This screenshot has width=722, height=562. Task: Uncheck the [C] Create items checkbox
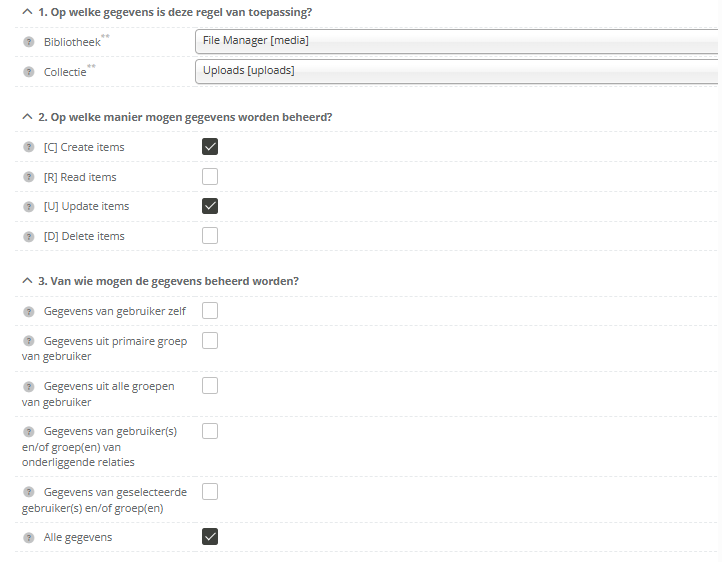210,147
